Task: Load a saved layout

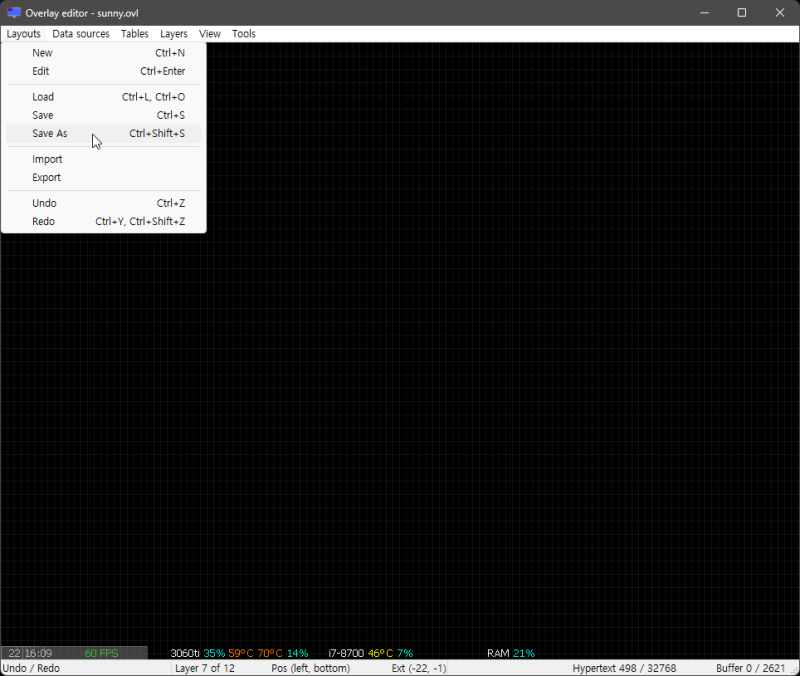Action: (43, 96)
